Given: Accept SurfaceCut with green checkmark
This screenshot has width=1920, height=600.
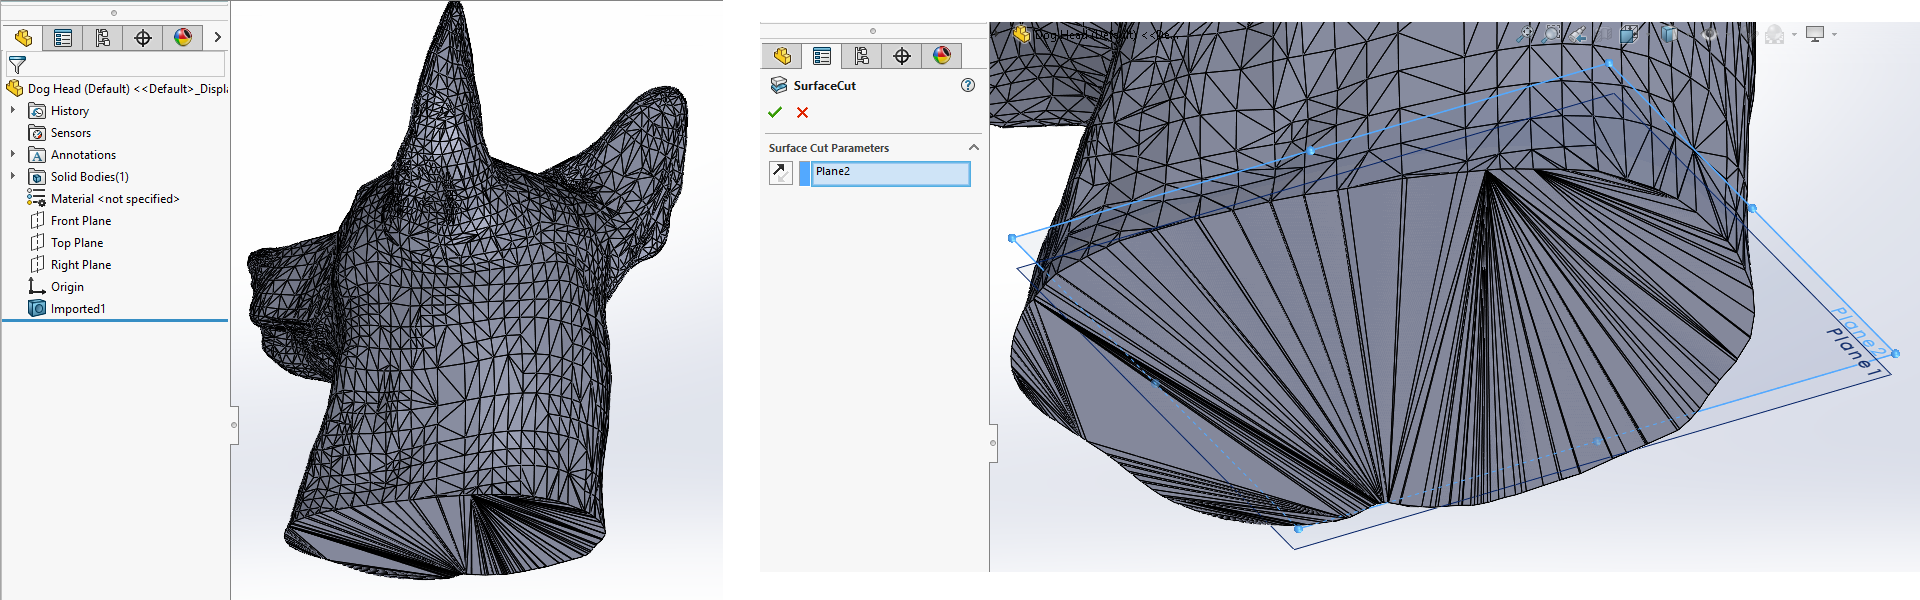Looking at the screenshot, I should (775, 112).
